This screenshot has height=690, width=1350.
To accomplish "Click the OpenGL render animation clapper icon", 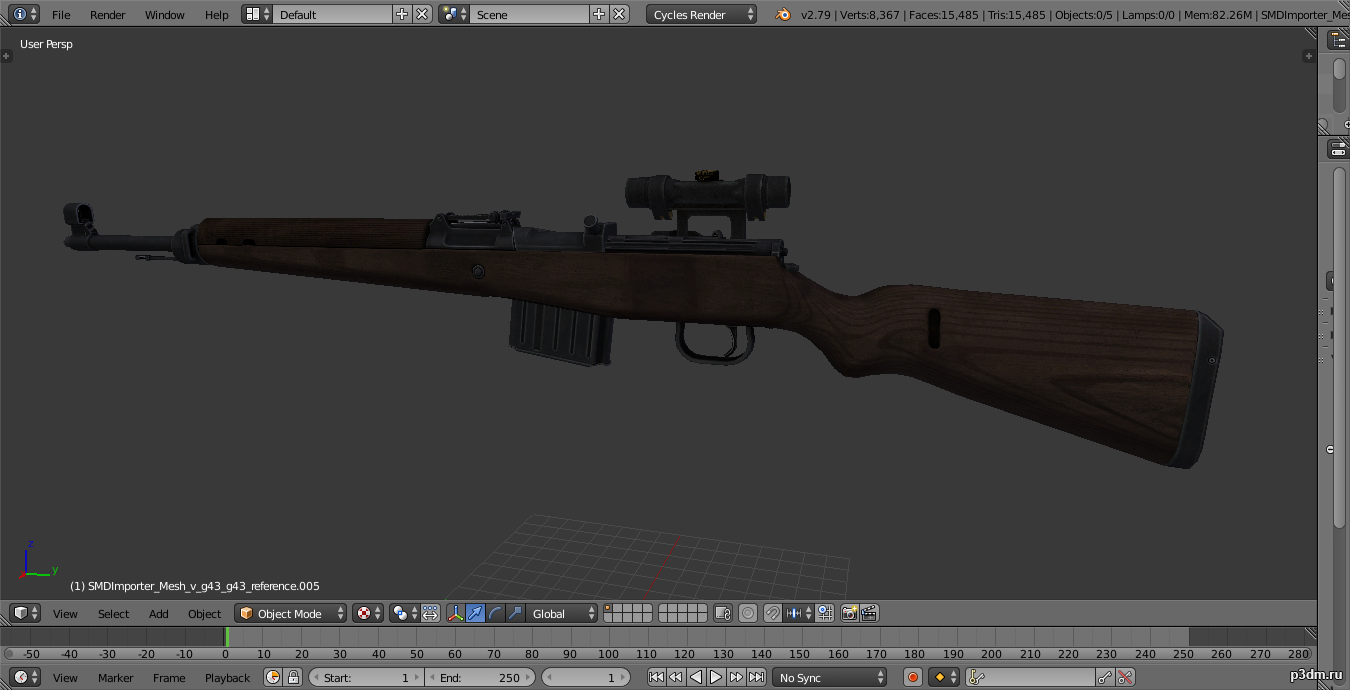I will 869,613.
